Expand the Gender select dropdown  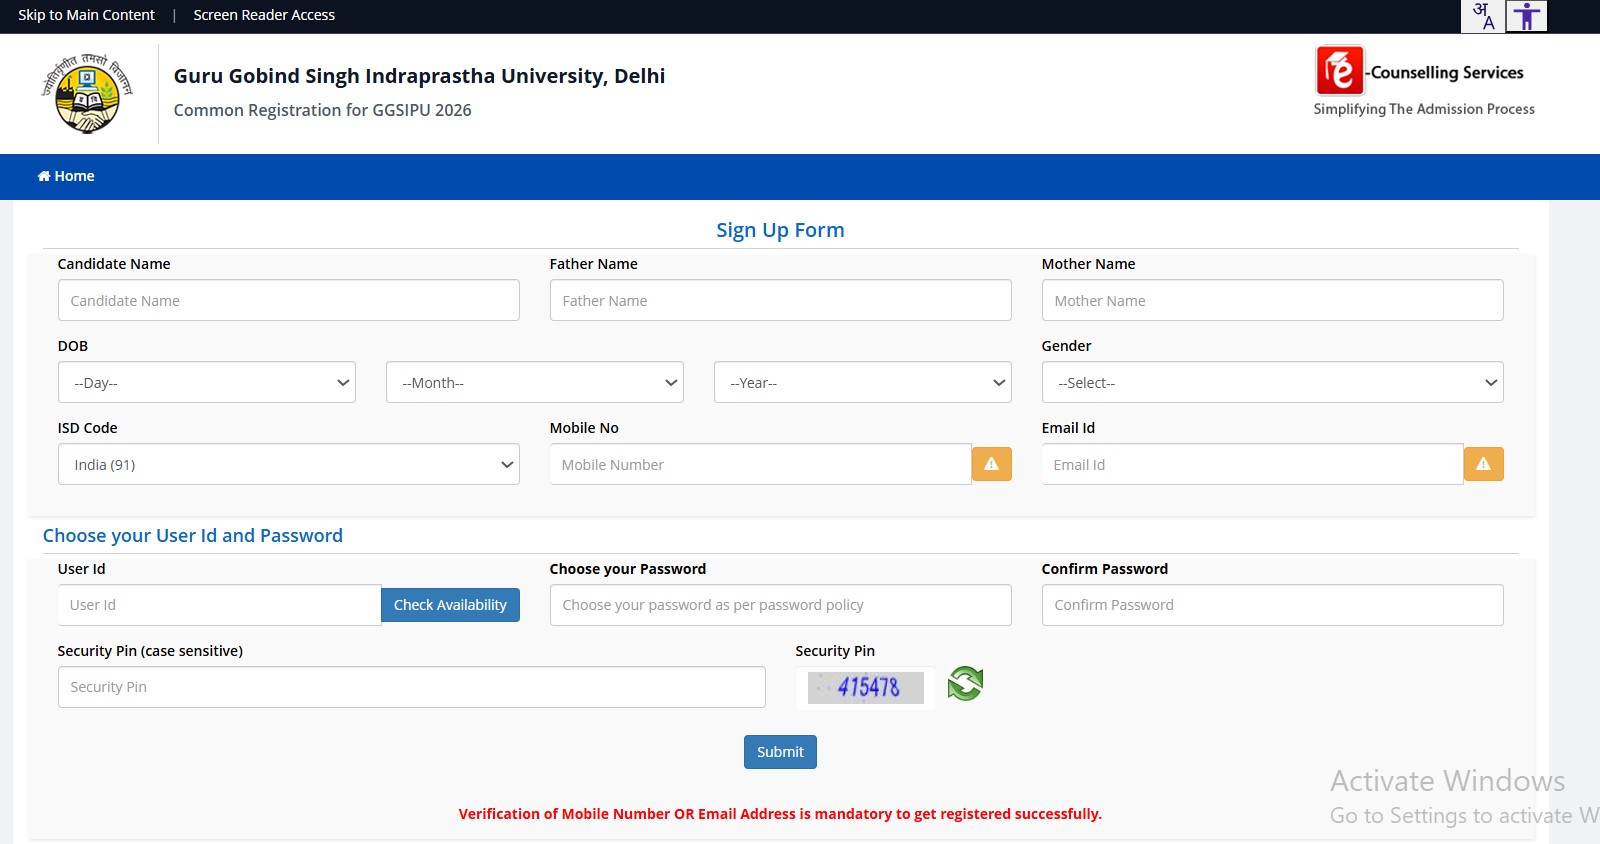1273,382
